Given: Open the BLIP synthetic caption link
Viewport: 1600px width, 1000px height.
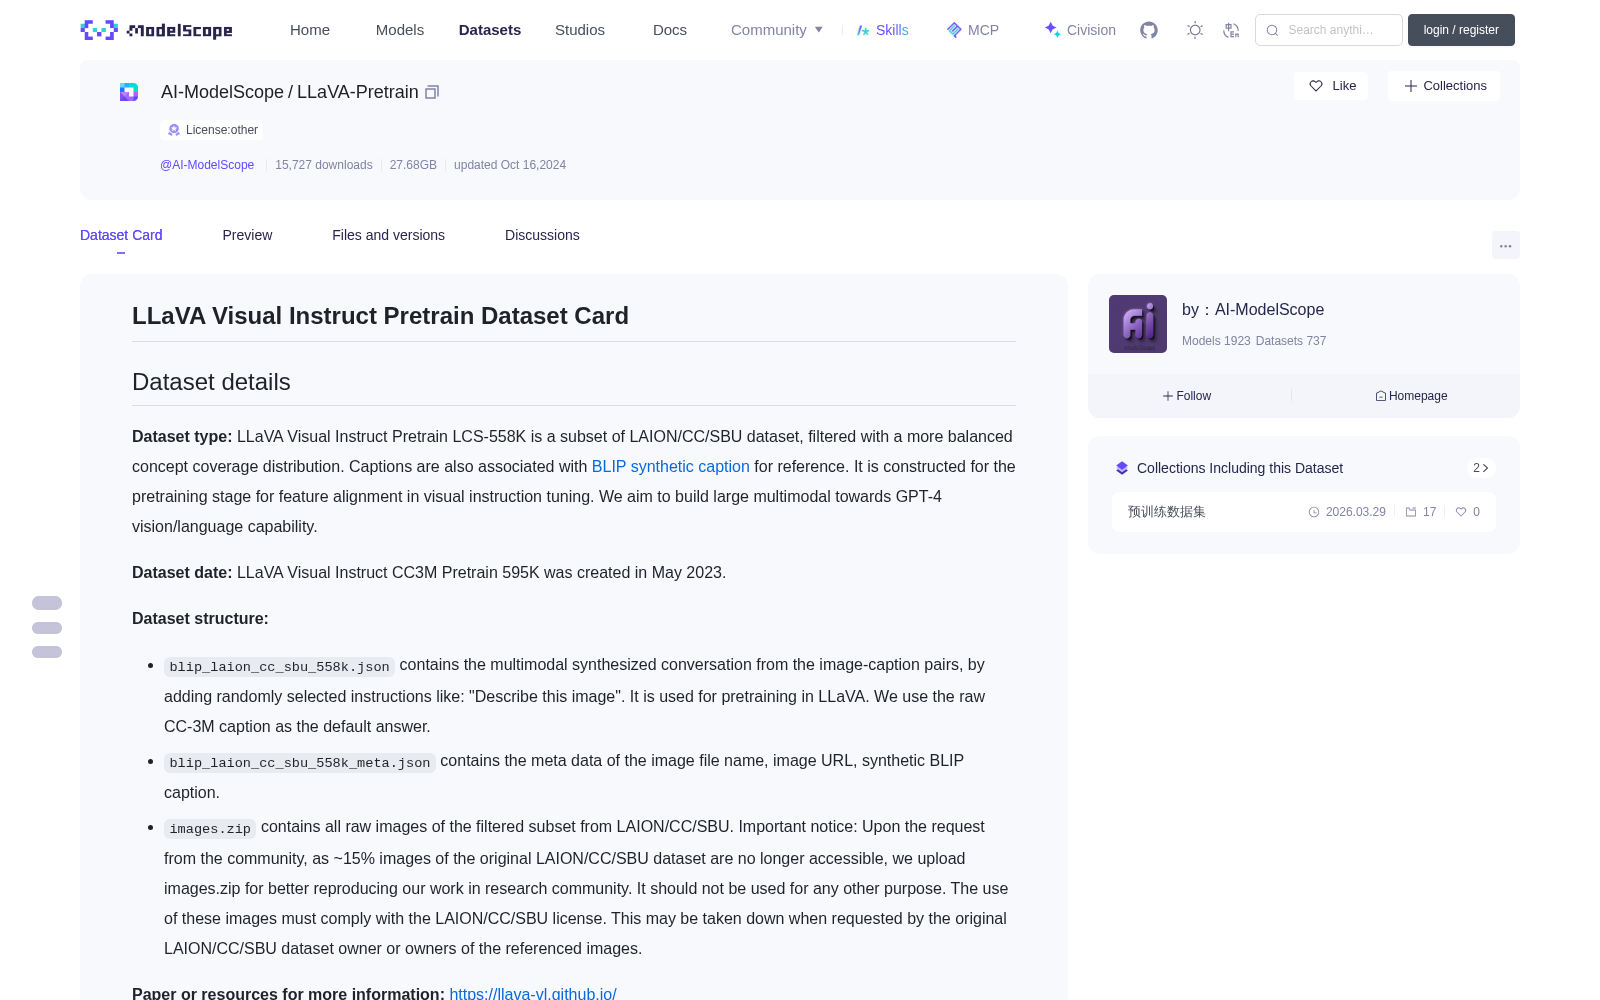Looking at the screenshot, I should [670, 466].
